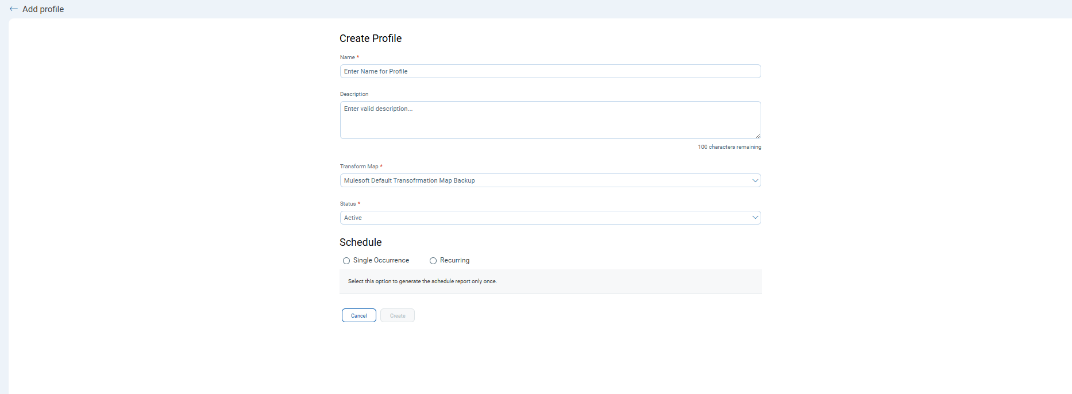Click the Recurring label text
This screenshot has width=1072, height=394.
click(x=455, y=261)
